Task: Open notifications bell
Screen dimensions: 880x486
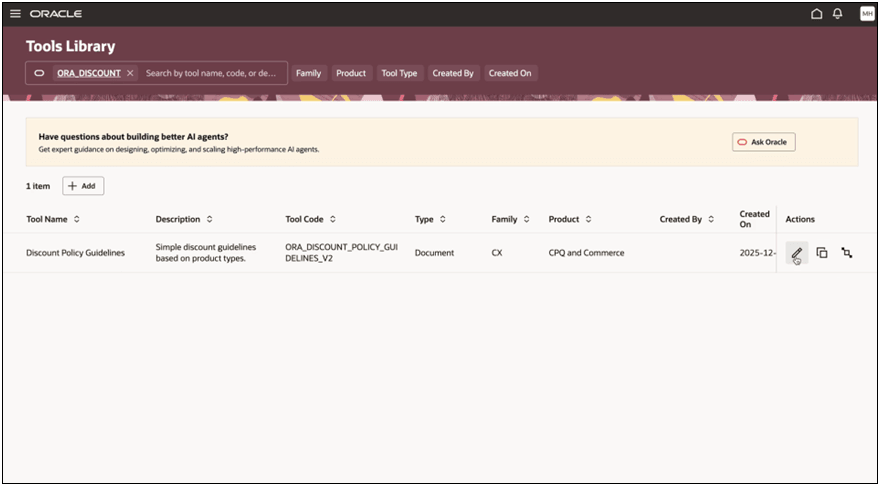Action: 837,13
